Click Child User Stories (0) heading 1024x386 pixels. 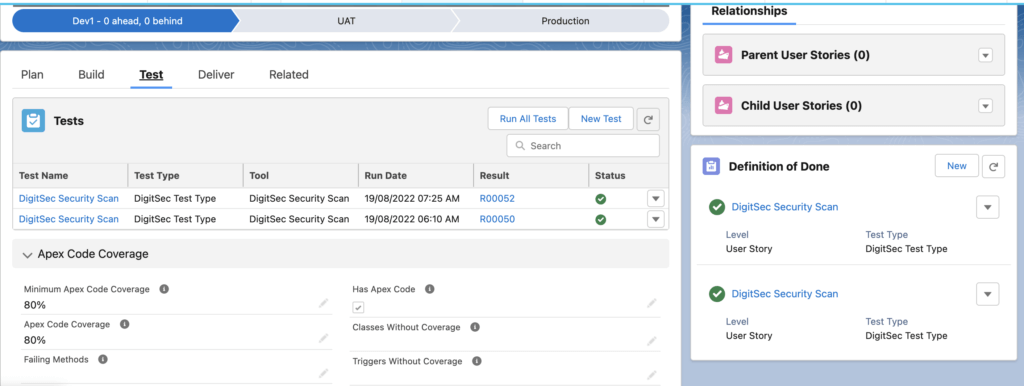click(801, 105)
